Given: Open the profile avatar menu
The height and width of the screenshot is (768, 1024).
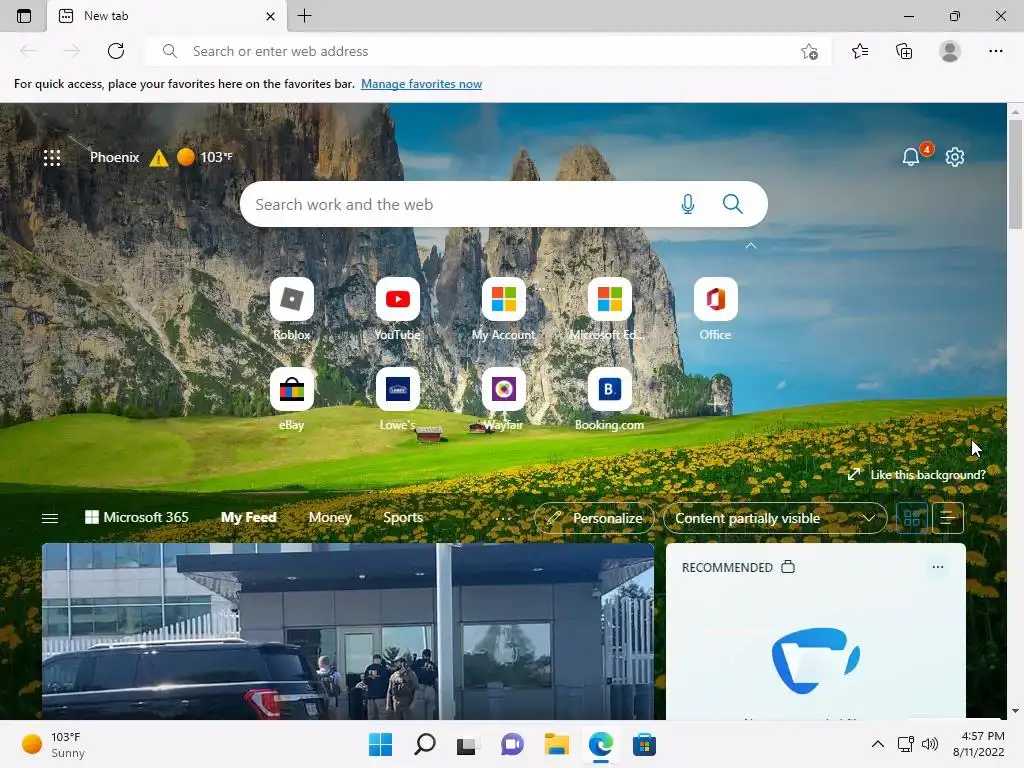Looking at the screenshot, I should pos(950,51).
